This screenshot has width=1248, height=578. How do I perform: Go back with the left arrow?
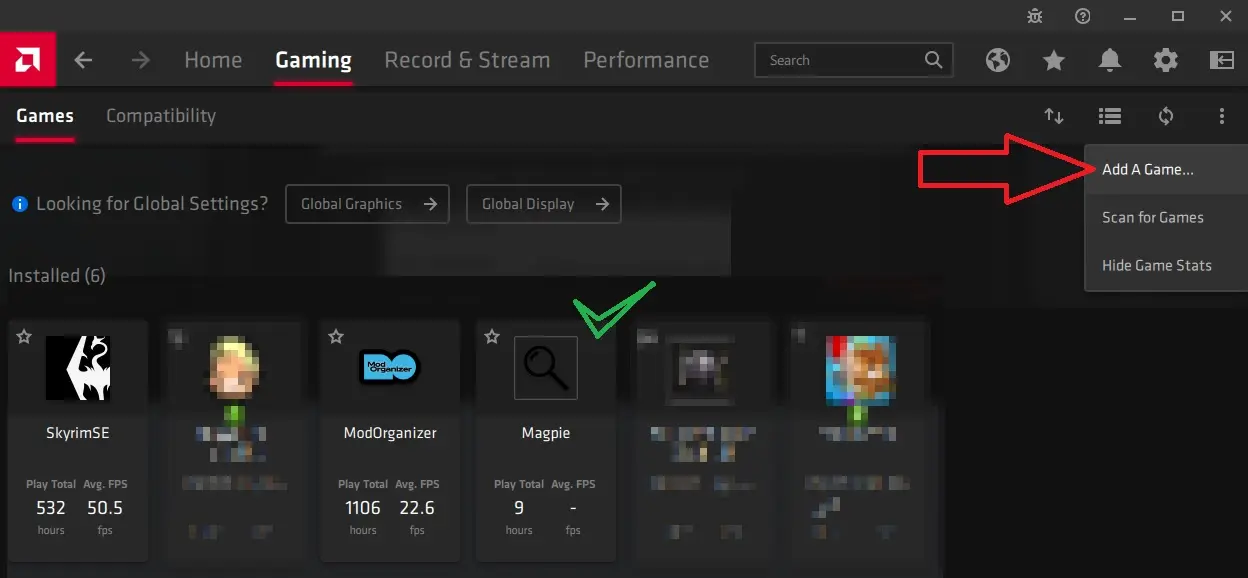click(83, 60)
